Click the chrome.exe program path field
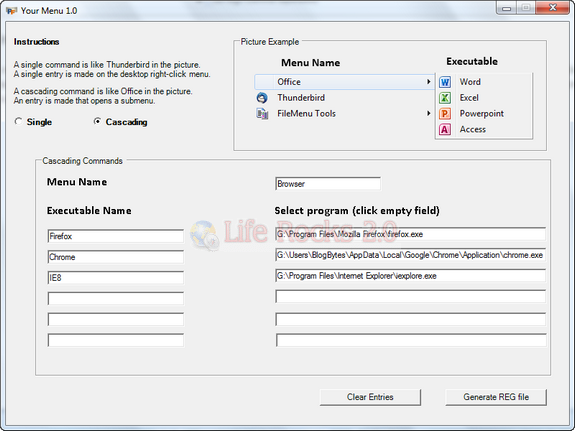Image resolution: width=575 pixels, height=431 pixels. coord(410,255)
